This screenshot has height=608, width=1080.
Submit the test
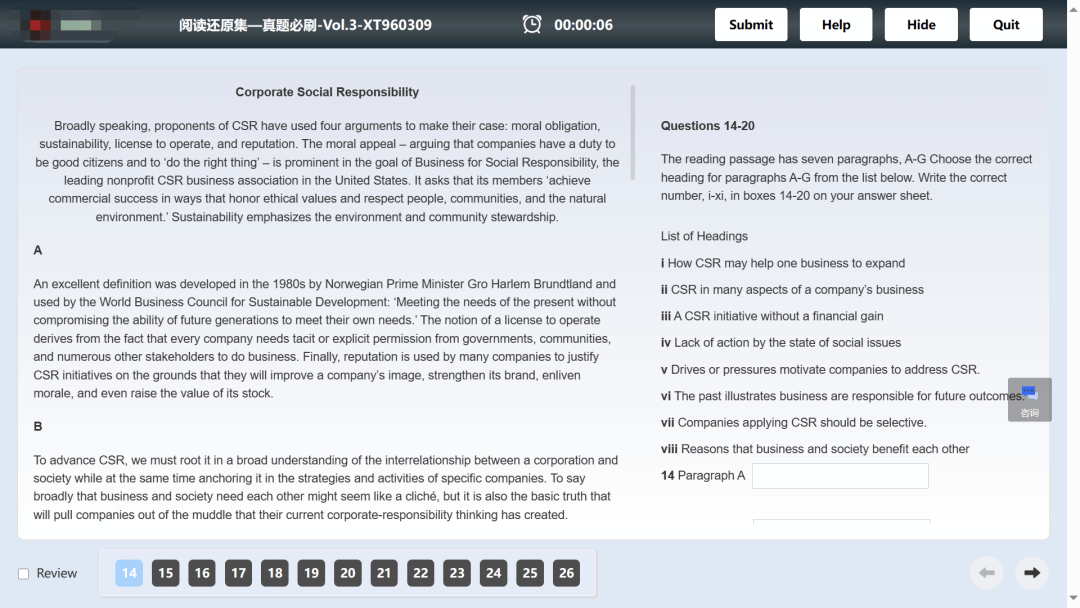click(751, 25)
